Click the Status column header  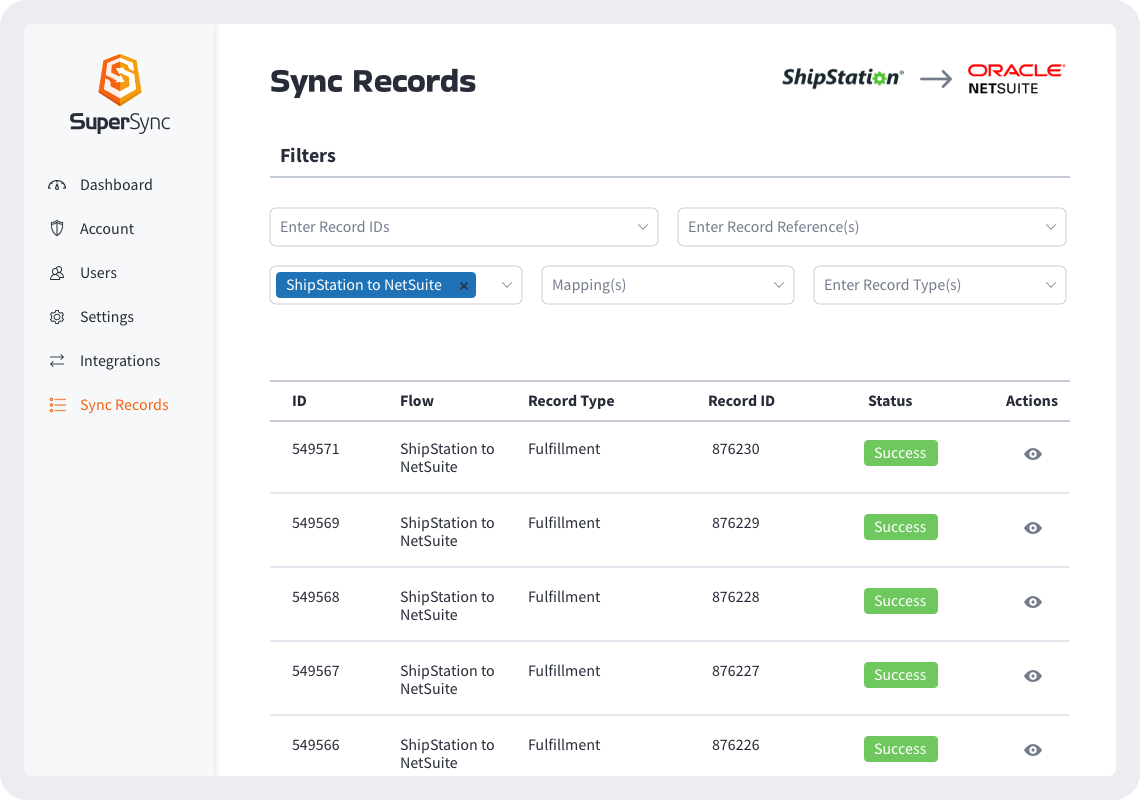pos(890,401)
